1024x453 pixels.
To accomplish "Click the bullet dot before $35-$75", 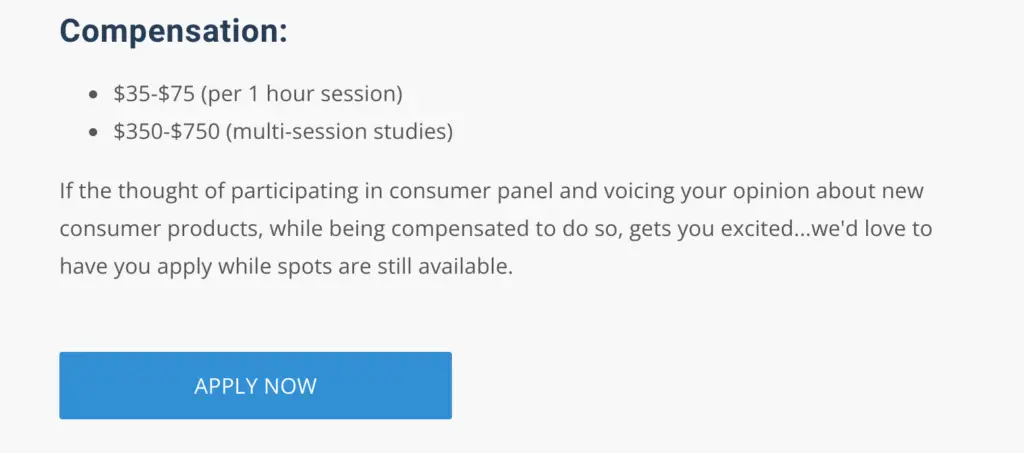I will [x=93, y=95].
